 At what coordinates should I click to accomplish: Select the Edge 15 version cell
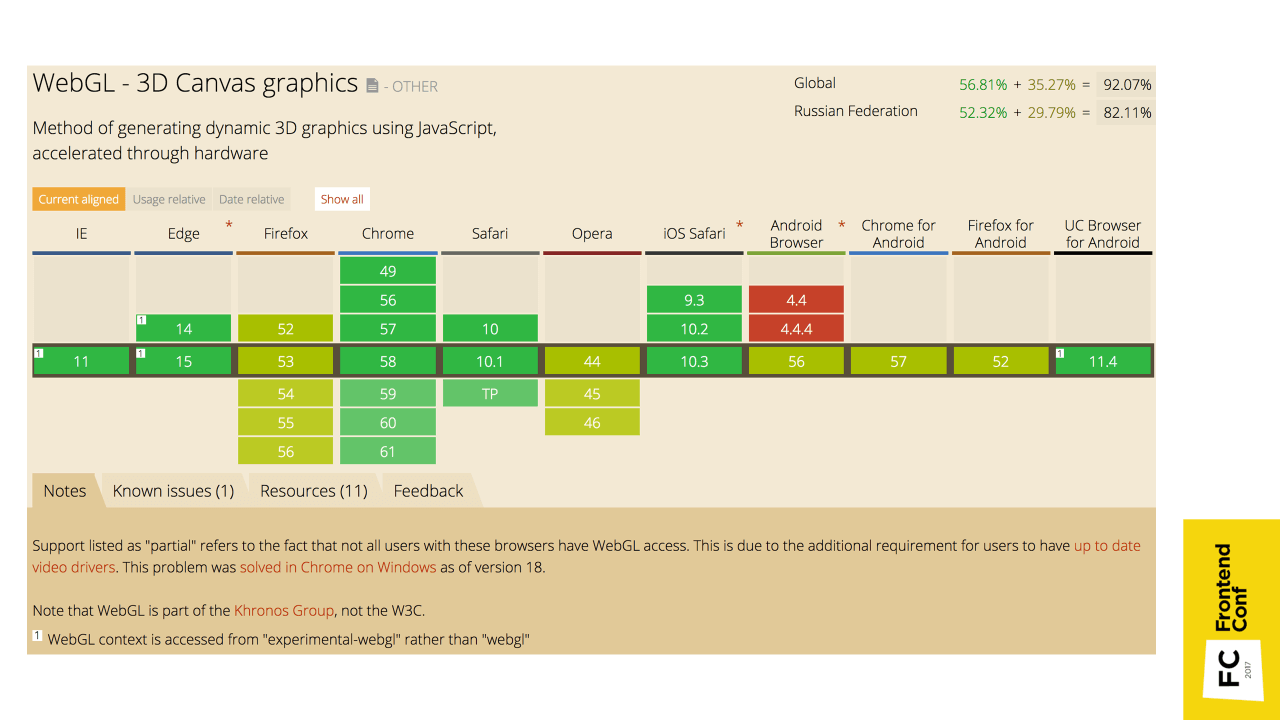tap(184, 361)
